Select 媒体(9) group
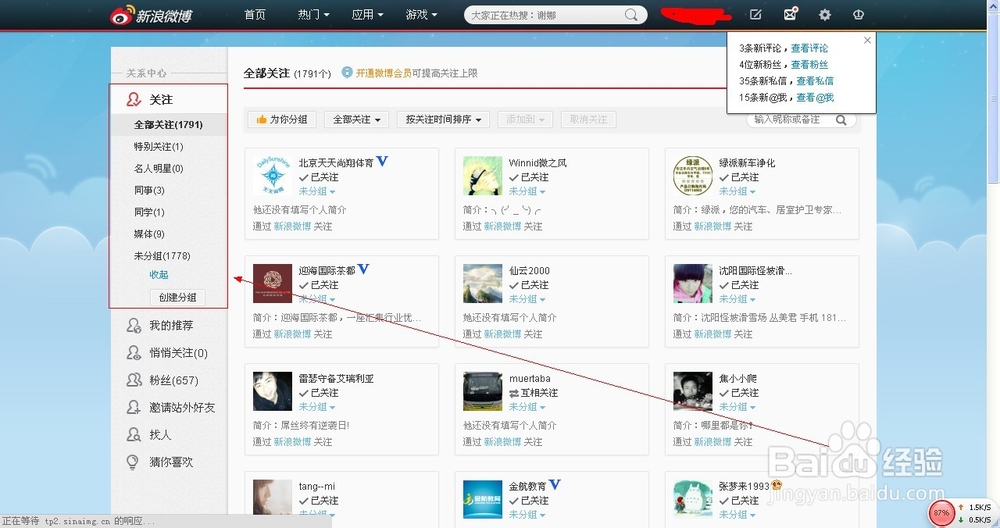 (149, 234)
